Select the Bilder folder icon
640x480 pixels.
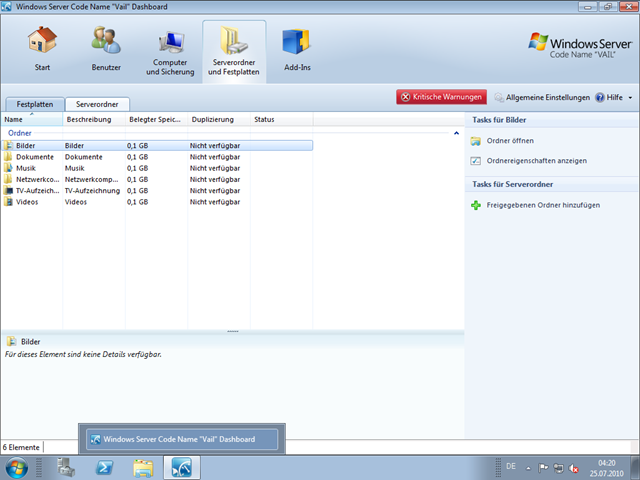(8, 145)
